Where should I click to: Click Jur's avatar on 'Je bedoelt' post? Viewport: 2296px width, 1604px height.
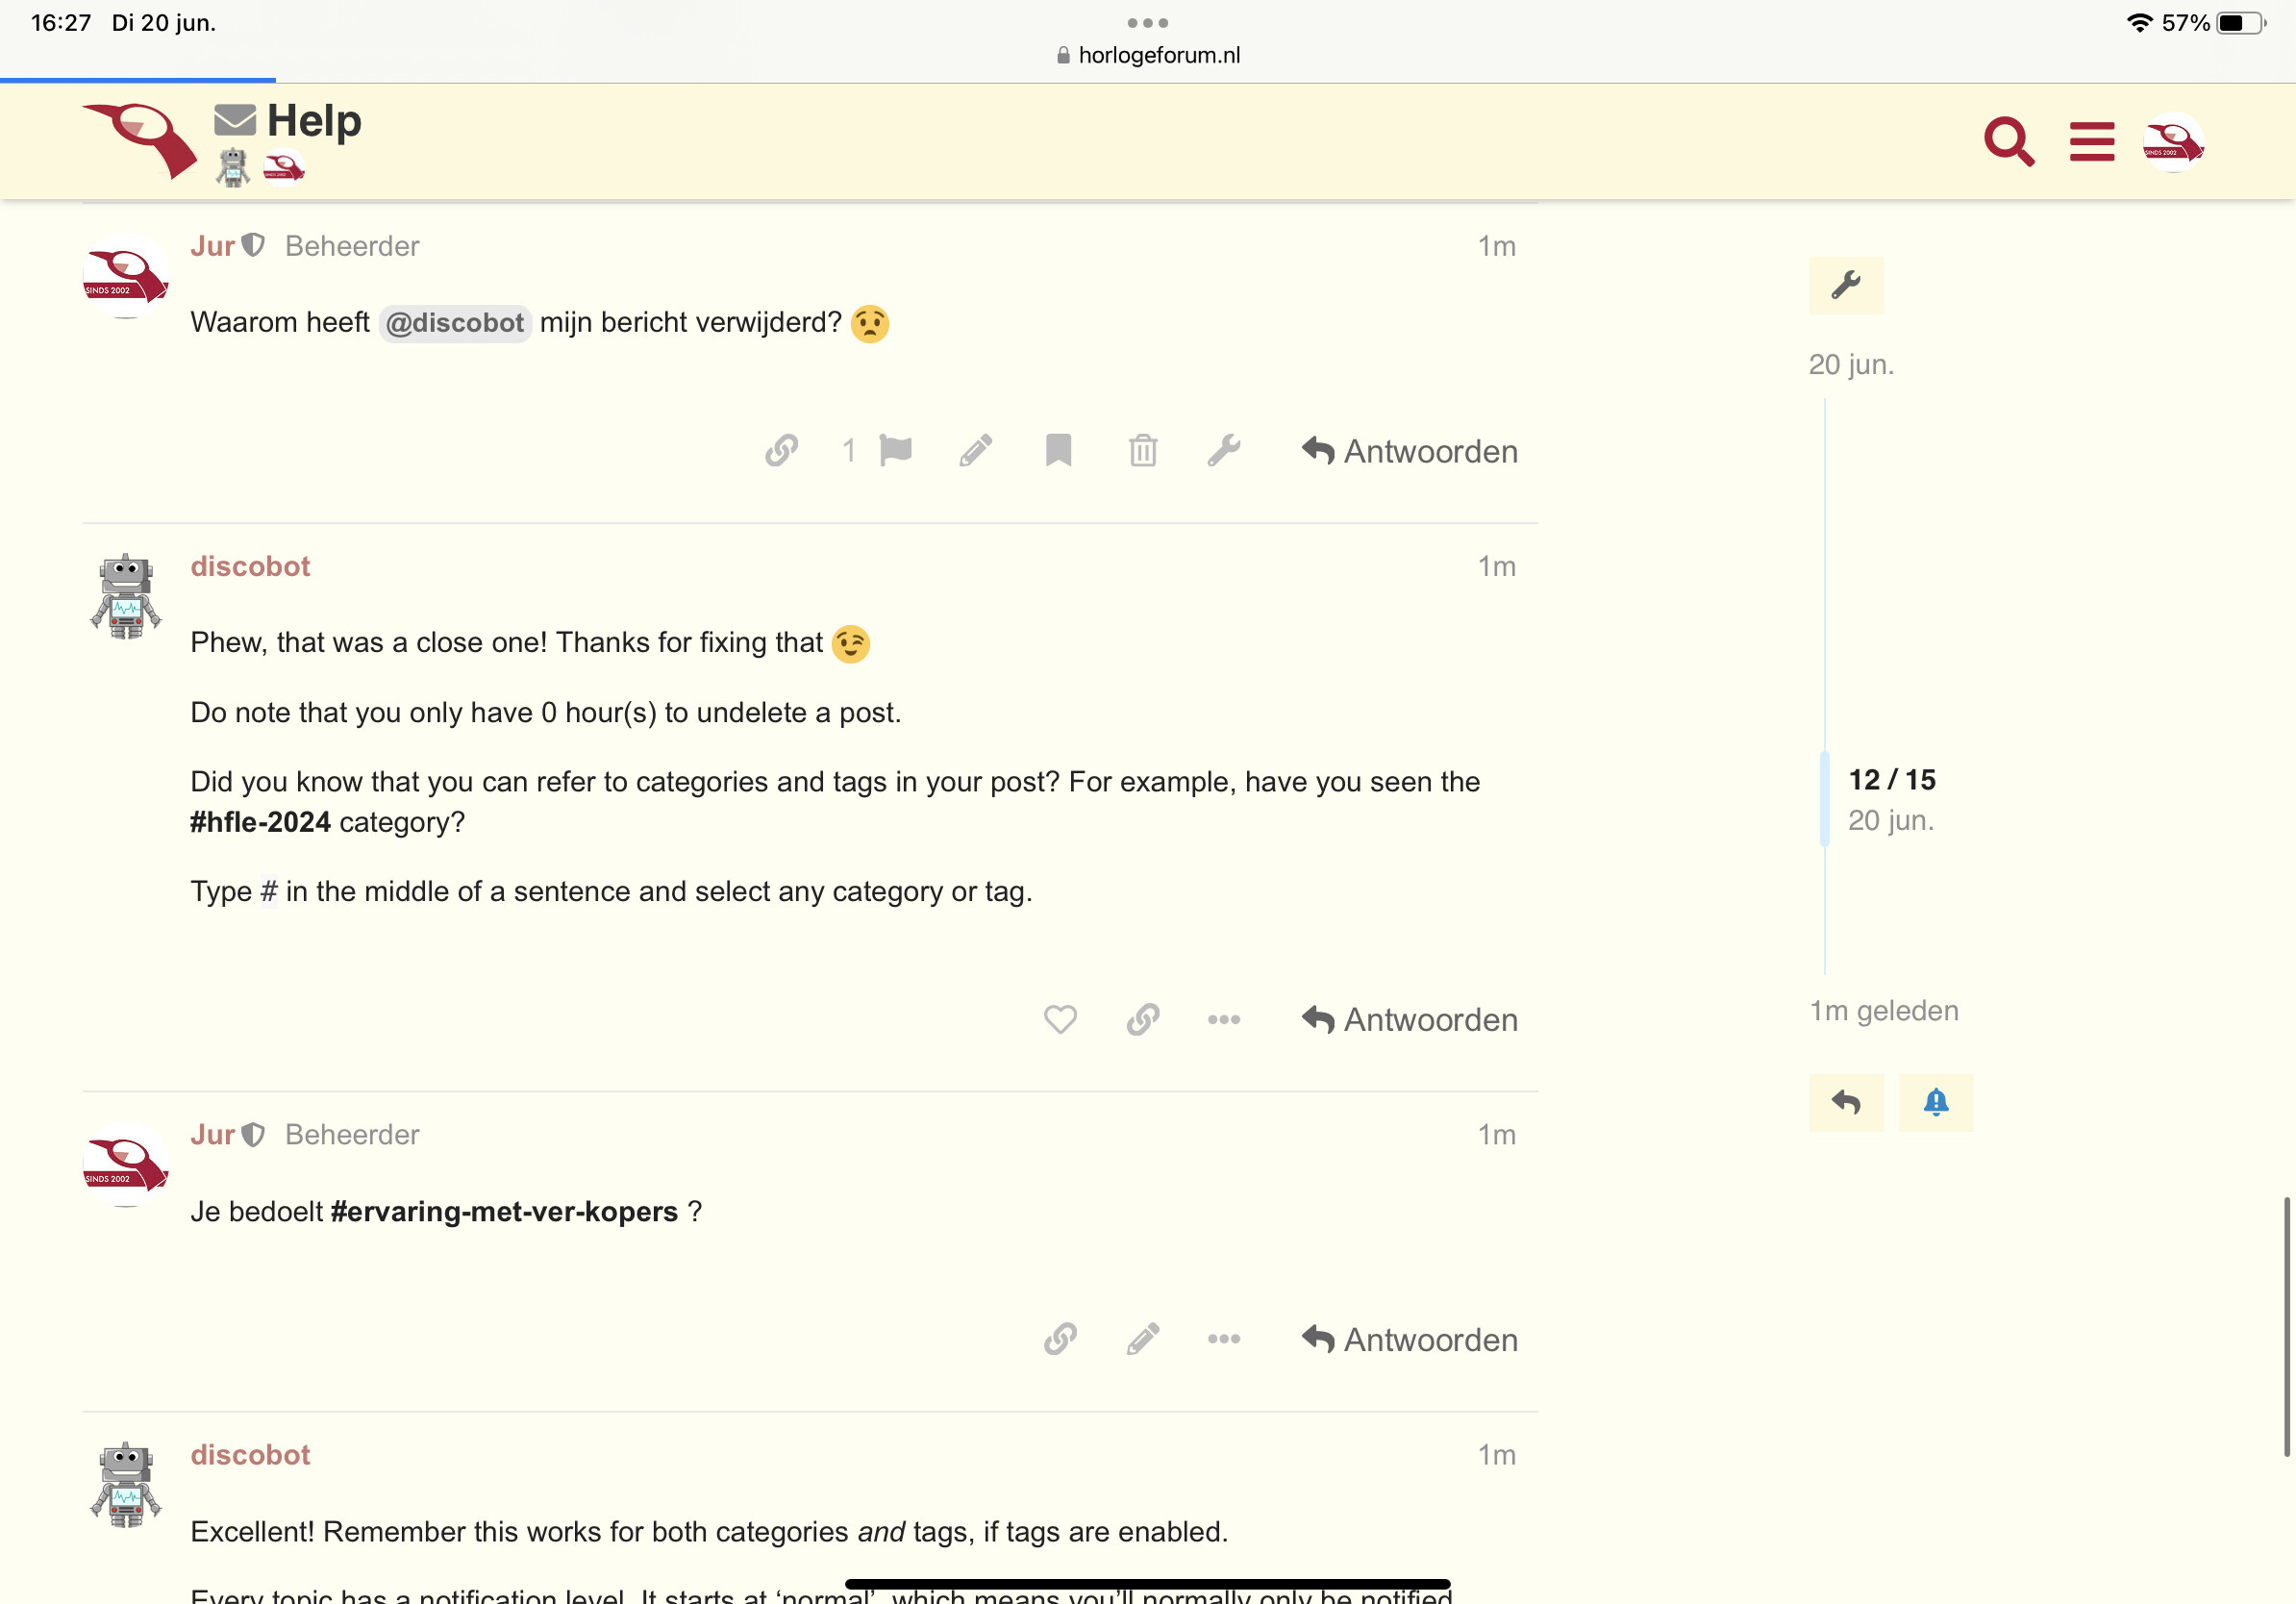[x=125, y=1164]
